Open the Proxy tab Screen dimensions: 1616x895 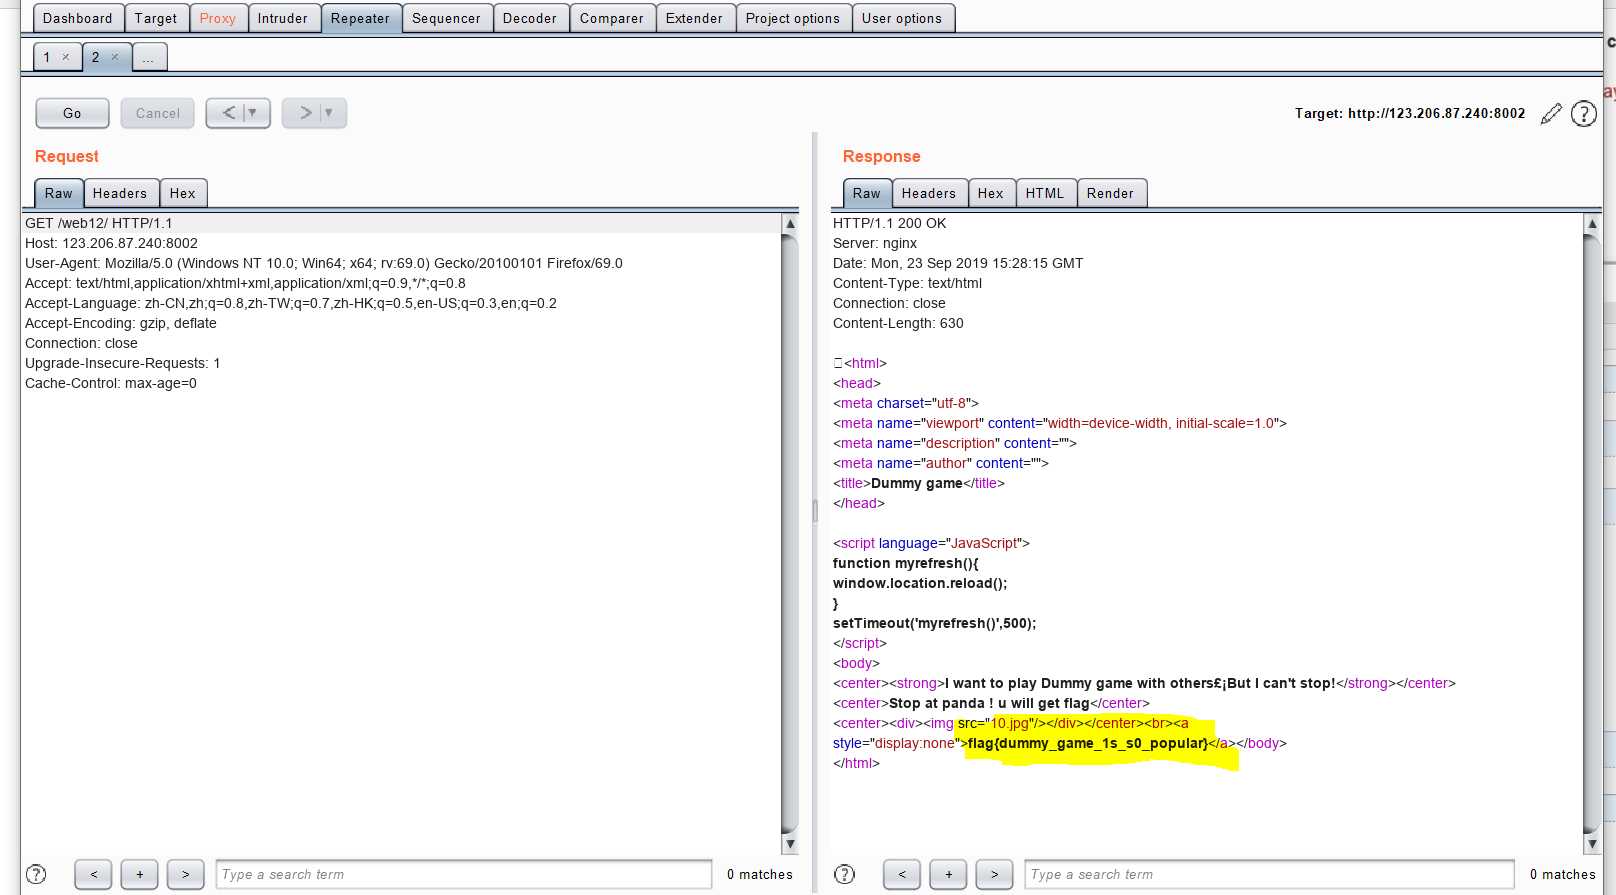[x=217, y=18]
